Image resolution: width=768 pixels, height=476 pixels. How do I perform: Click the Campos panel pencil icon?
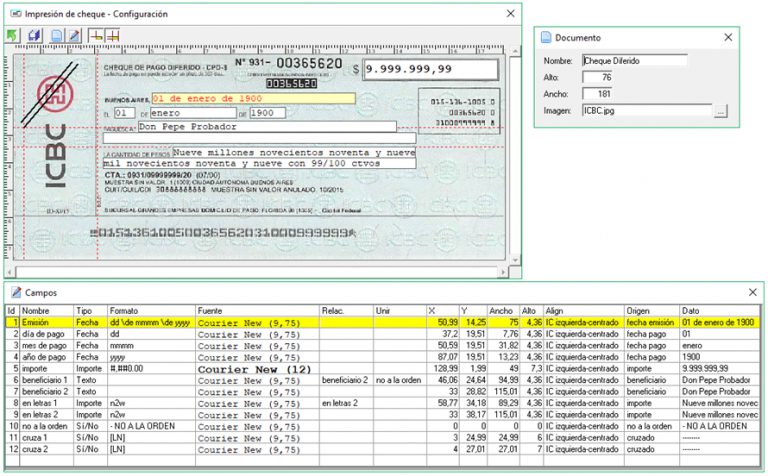[16, 292]
